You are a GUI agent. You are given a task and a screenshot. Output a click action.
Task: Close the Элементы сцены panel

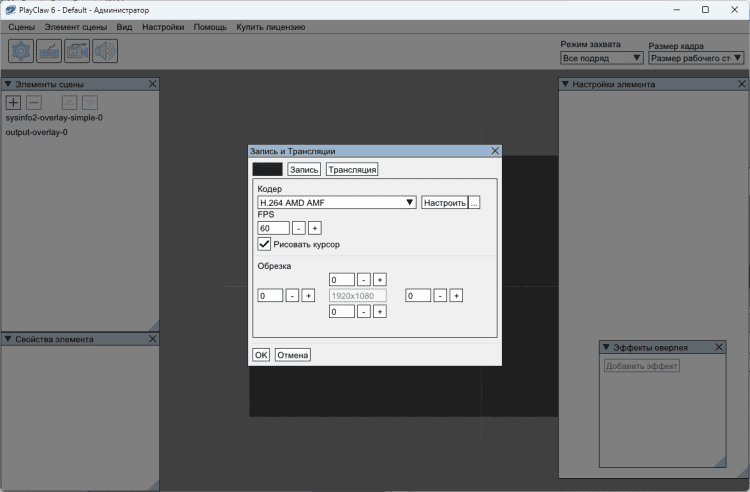[153, 84]
